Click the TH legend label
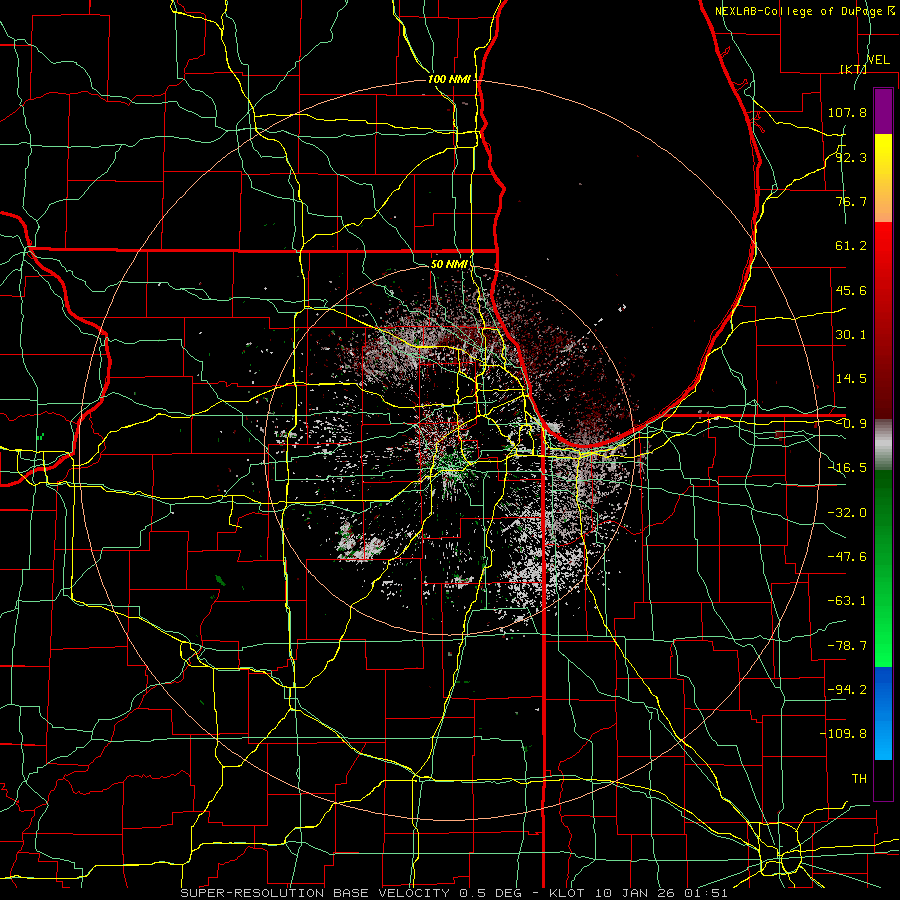This screenshot has height=900, width=900. [859, 779]
